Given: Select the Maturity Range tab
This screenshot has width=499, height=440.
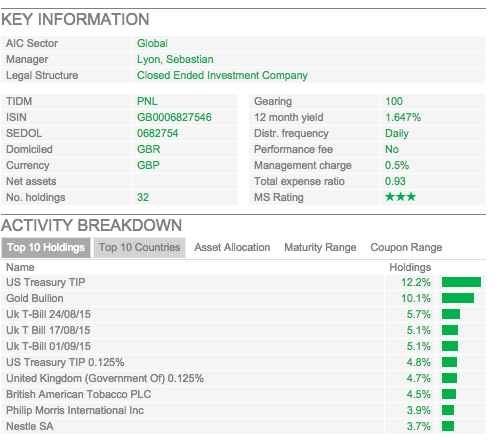Looking at the screenshot, I should [x=320, y=247].
